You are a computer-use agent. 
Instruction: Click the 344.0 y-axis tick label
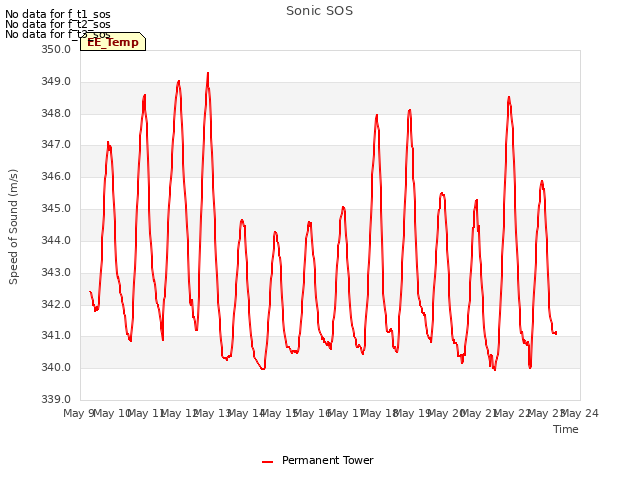[x=56, y=240]
